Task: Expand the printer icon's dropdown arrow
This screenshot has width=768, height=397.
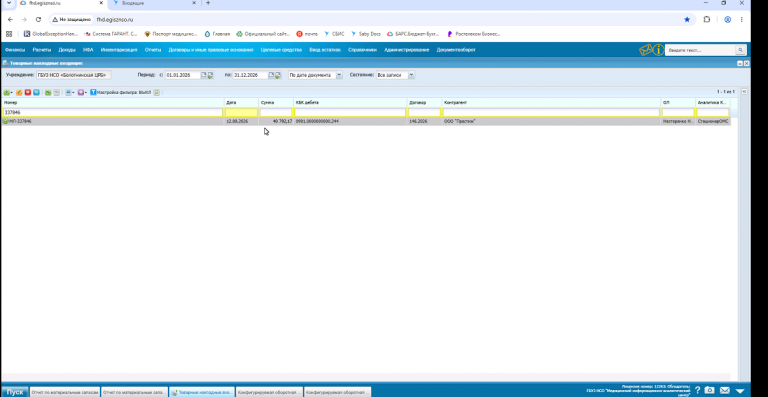Action: (x=73, y=93)
